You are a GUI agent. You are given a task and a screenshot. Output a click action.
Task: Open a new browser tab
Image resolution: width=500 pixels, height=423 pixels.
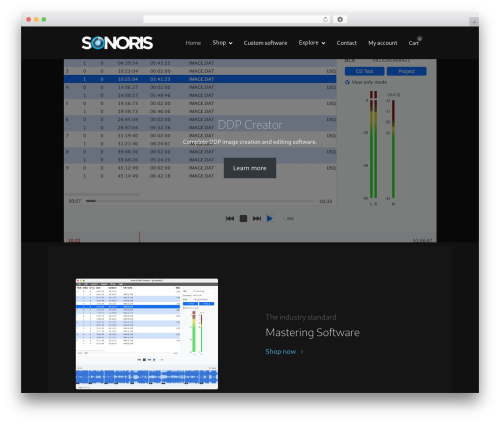point(474,22)
